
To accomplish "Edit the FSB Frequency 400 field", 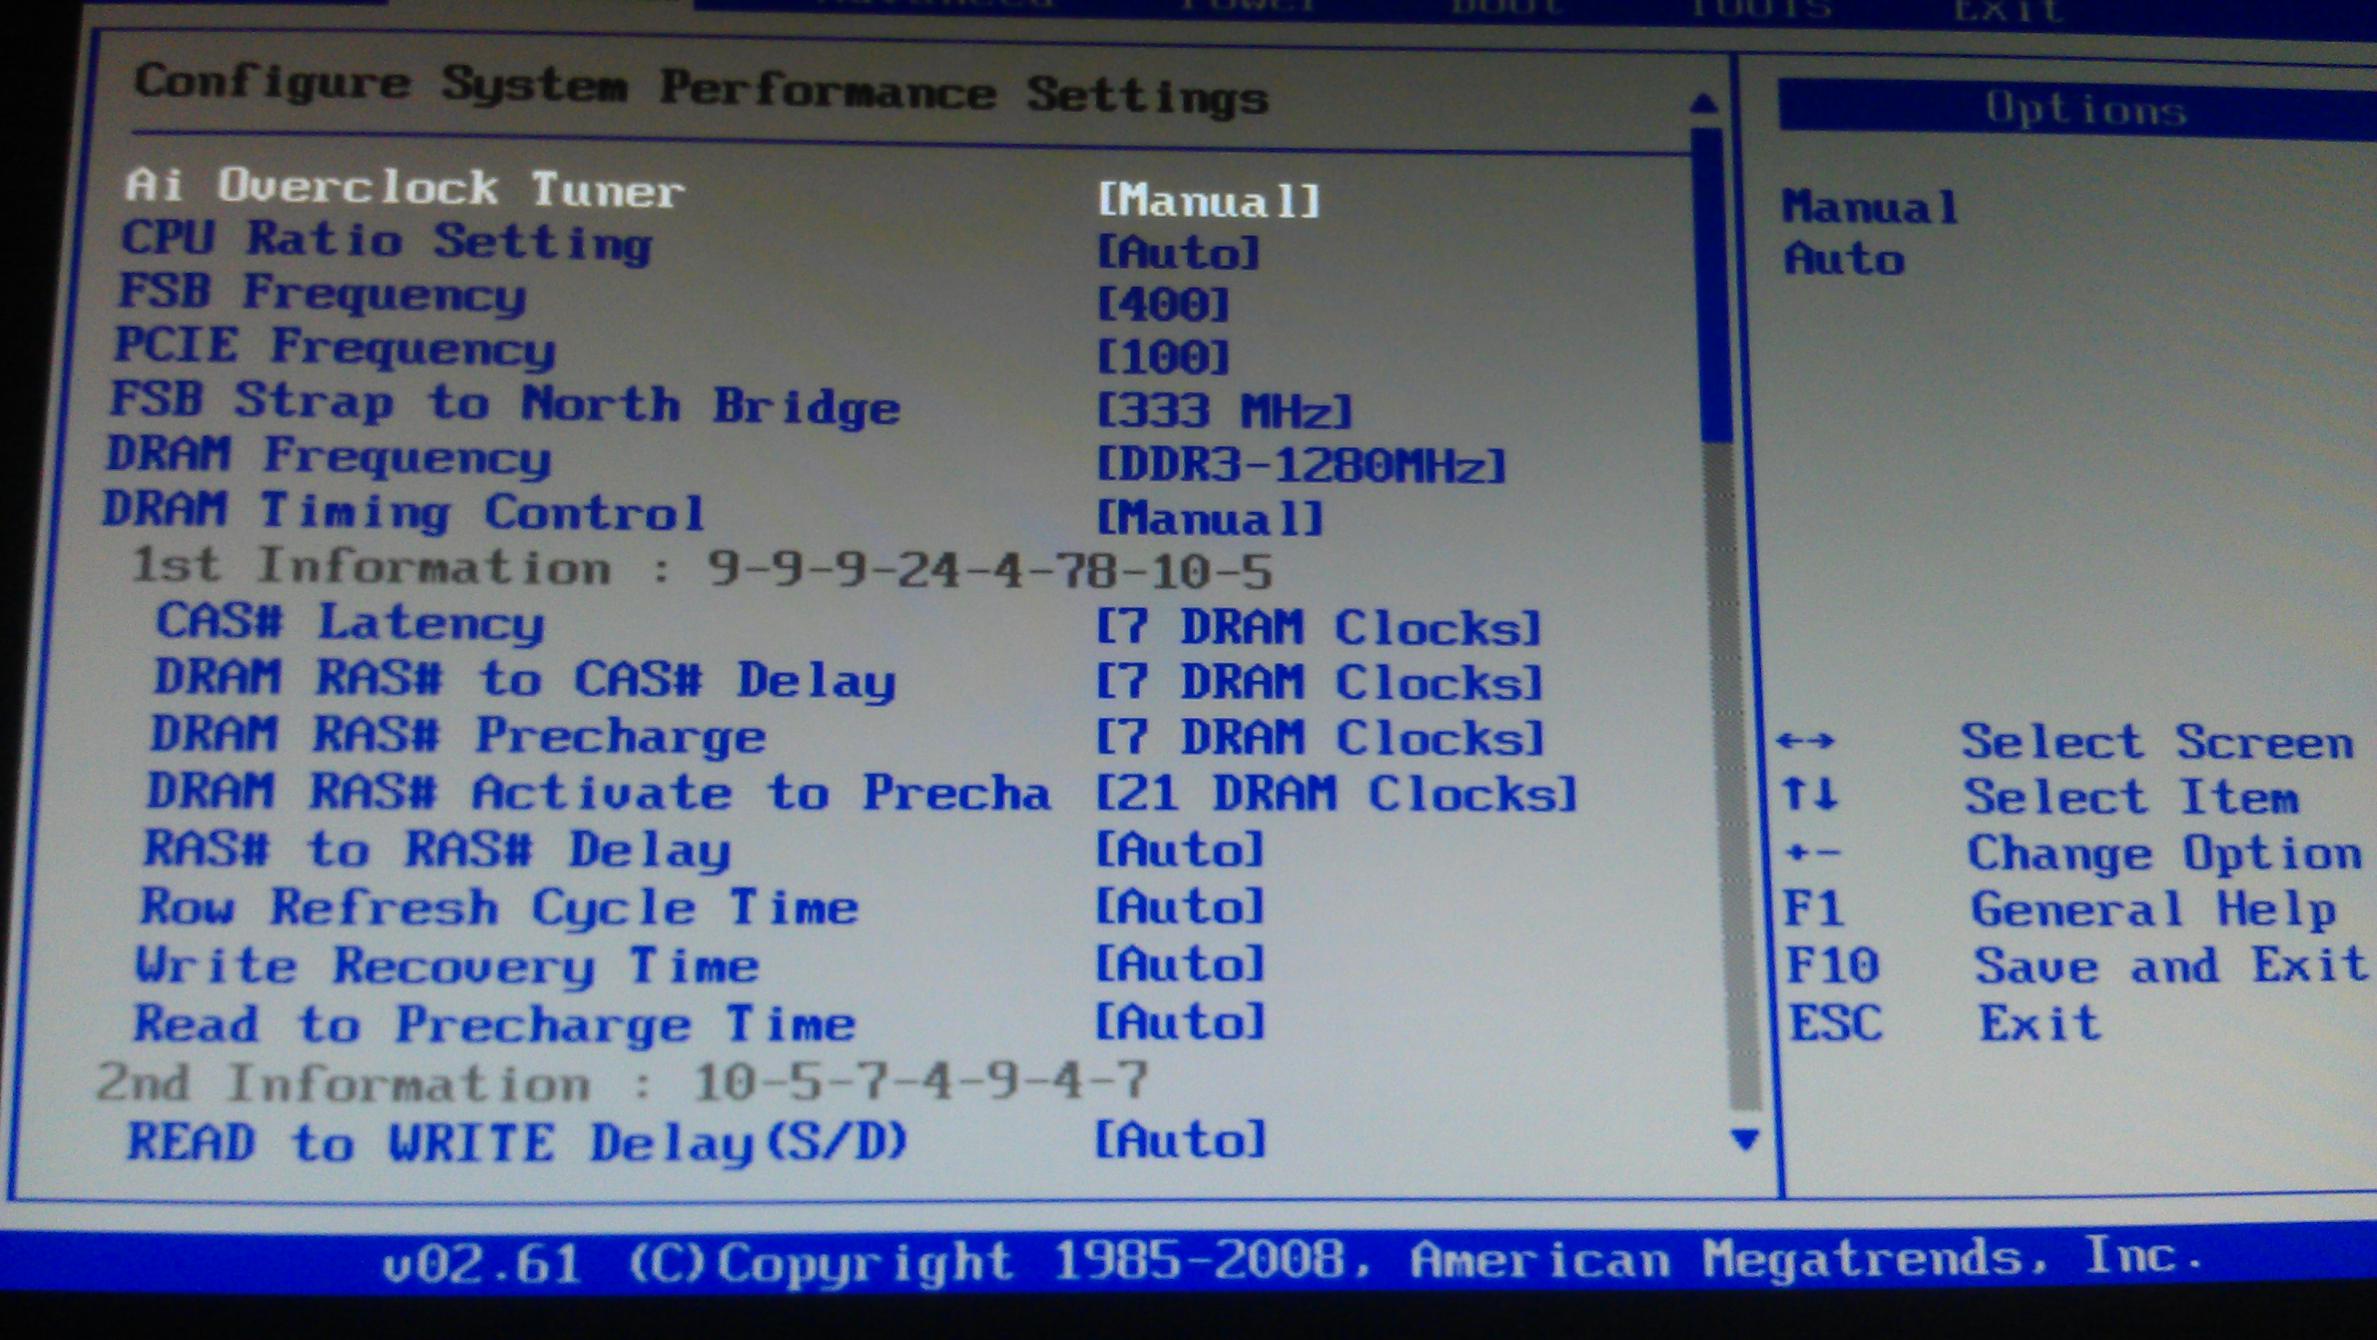I will pos(1163,304).
